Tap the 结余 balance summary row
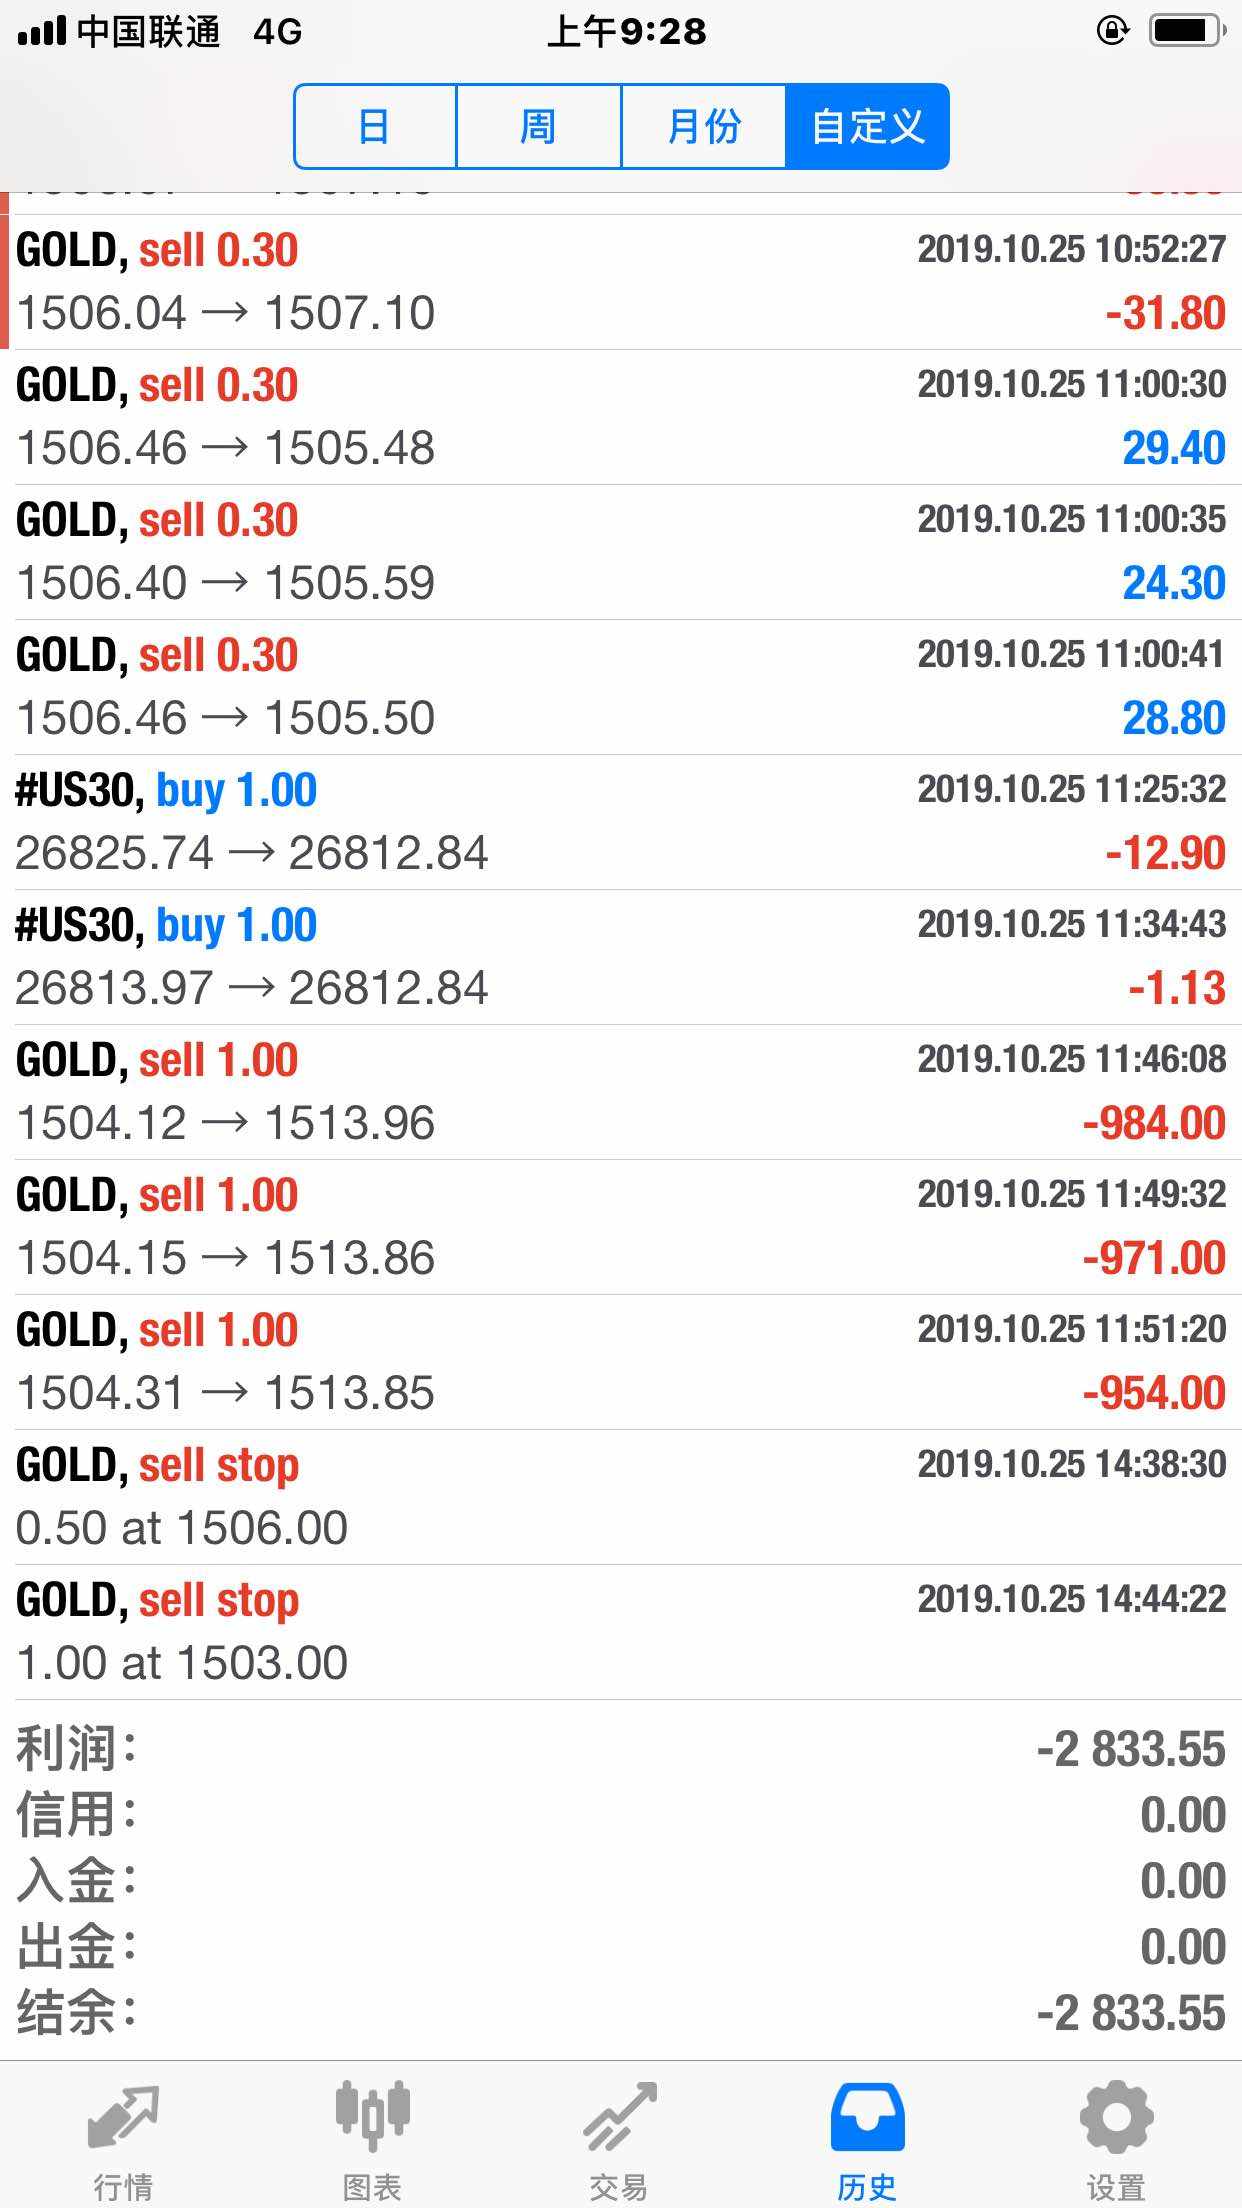This screenshot has height=2208, width=1242. [621, 2013]
